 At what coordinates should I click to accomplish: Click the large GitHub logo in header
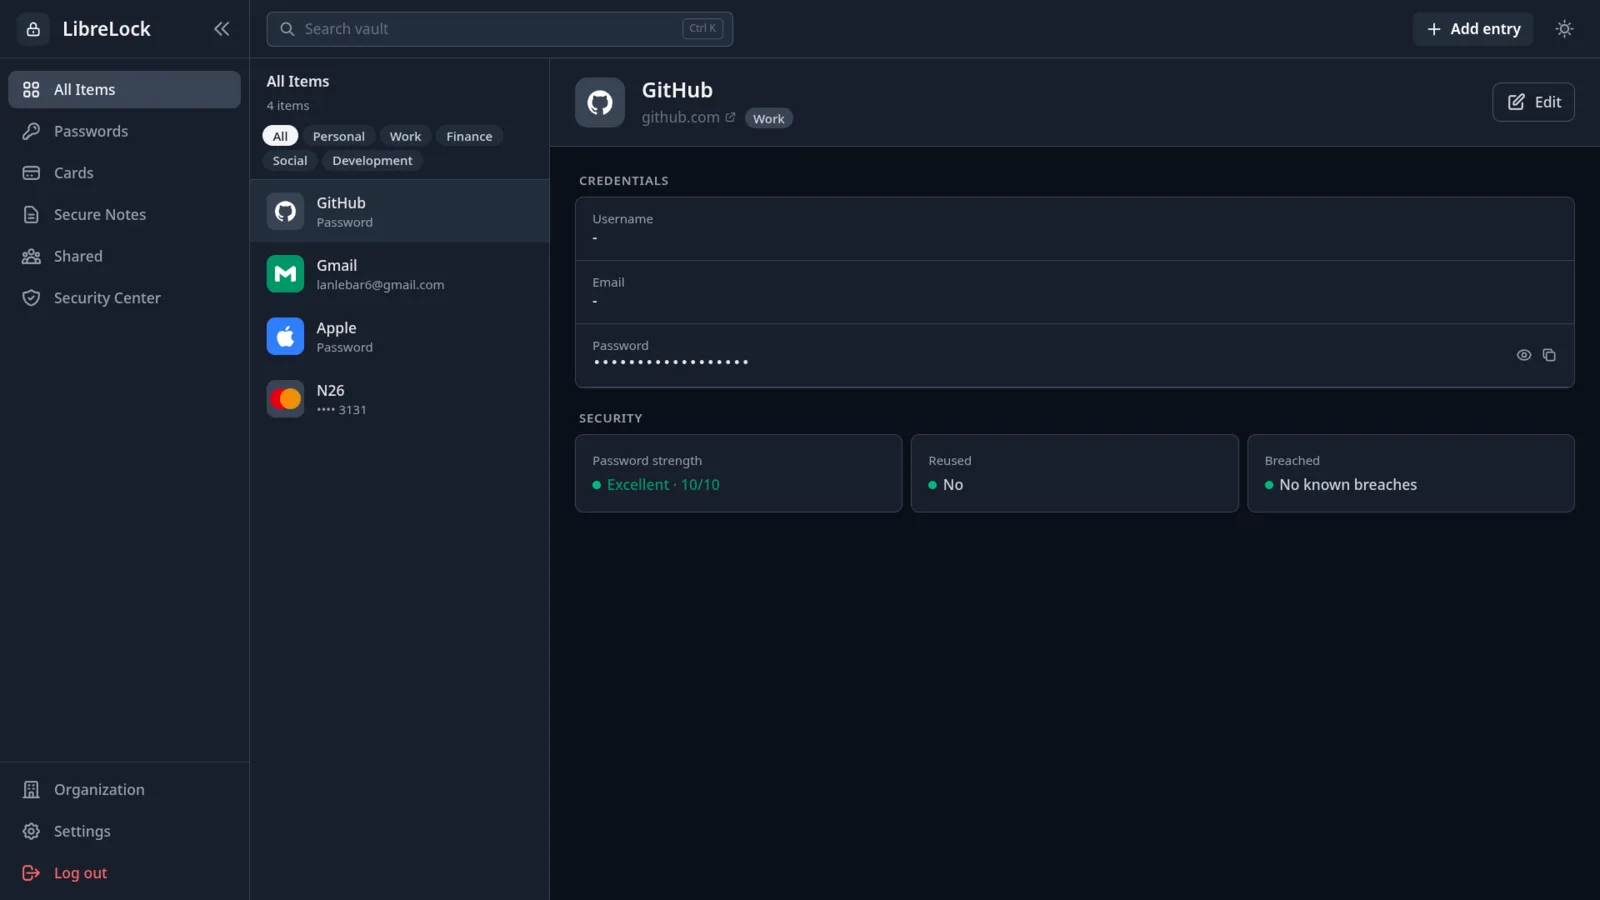coord(600,102)
